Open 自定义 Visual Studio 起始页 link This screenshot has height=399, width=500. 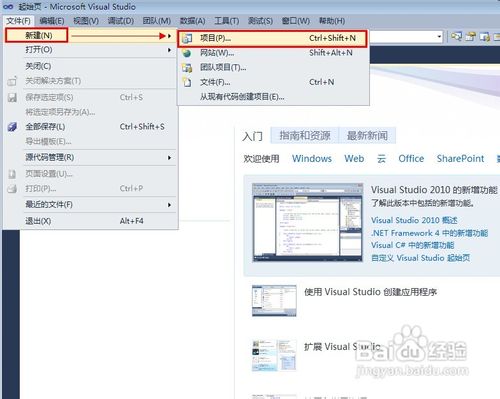pos(420,258)
